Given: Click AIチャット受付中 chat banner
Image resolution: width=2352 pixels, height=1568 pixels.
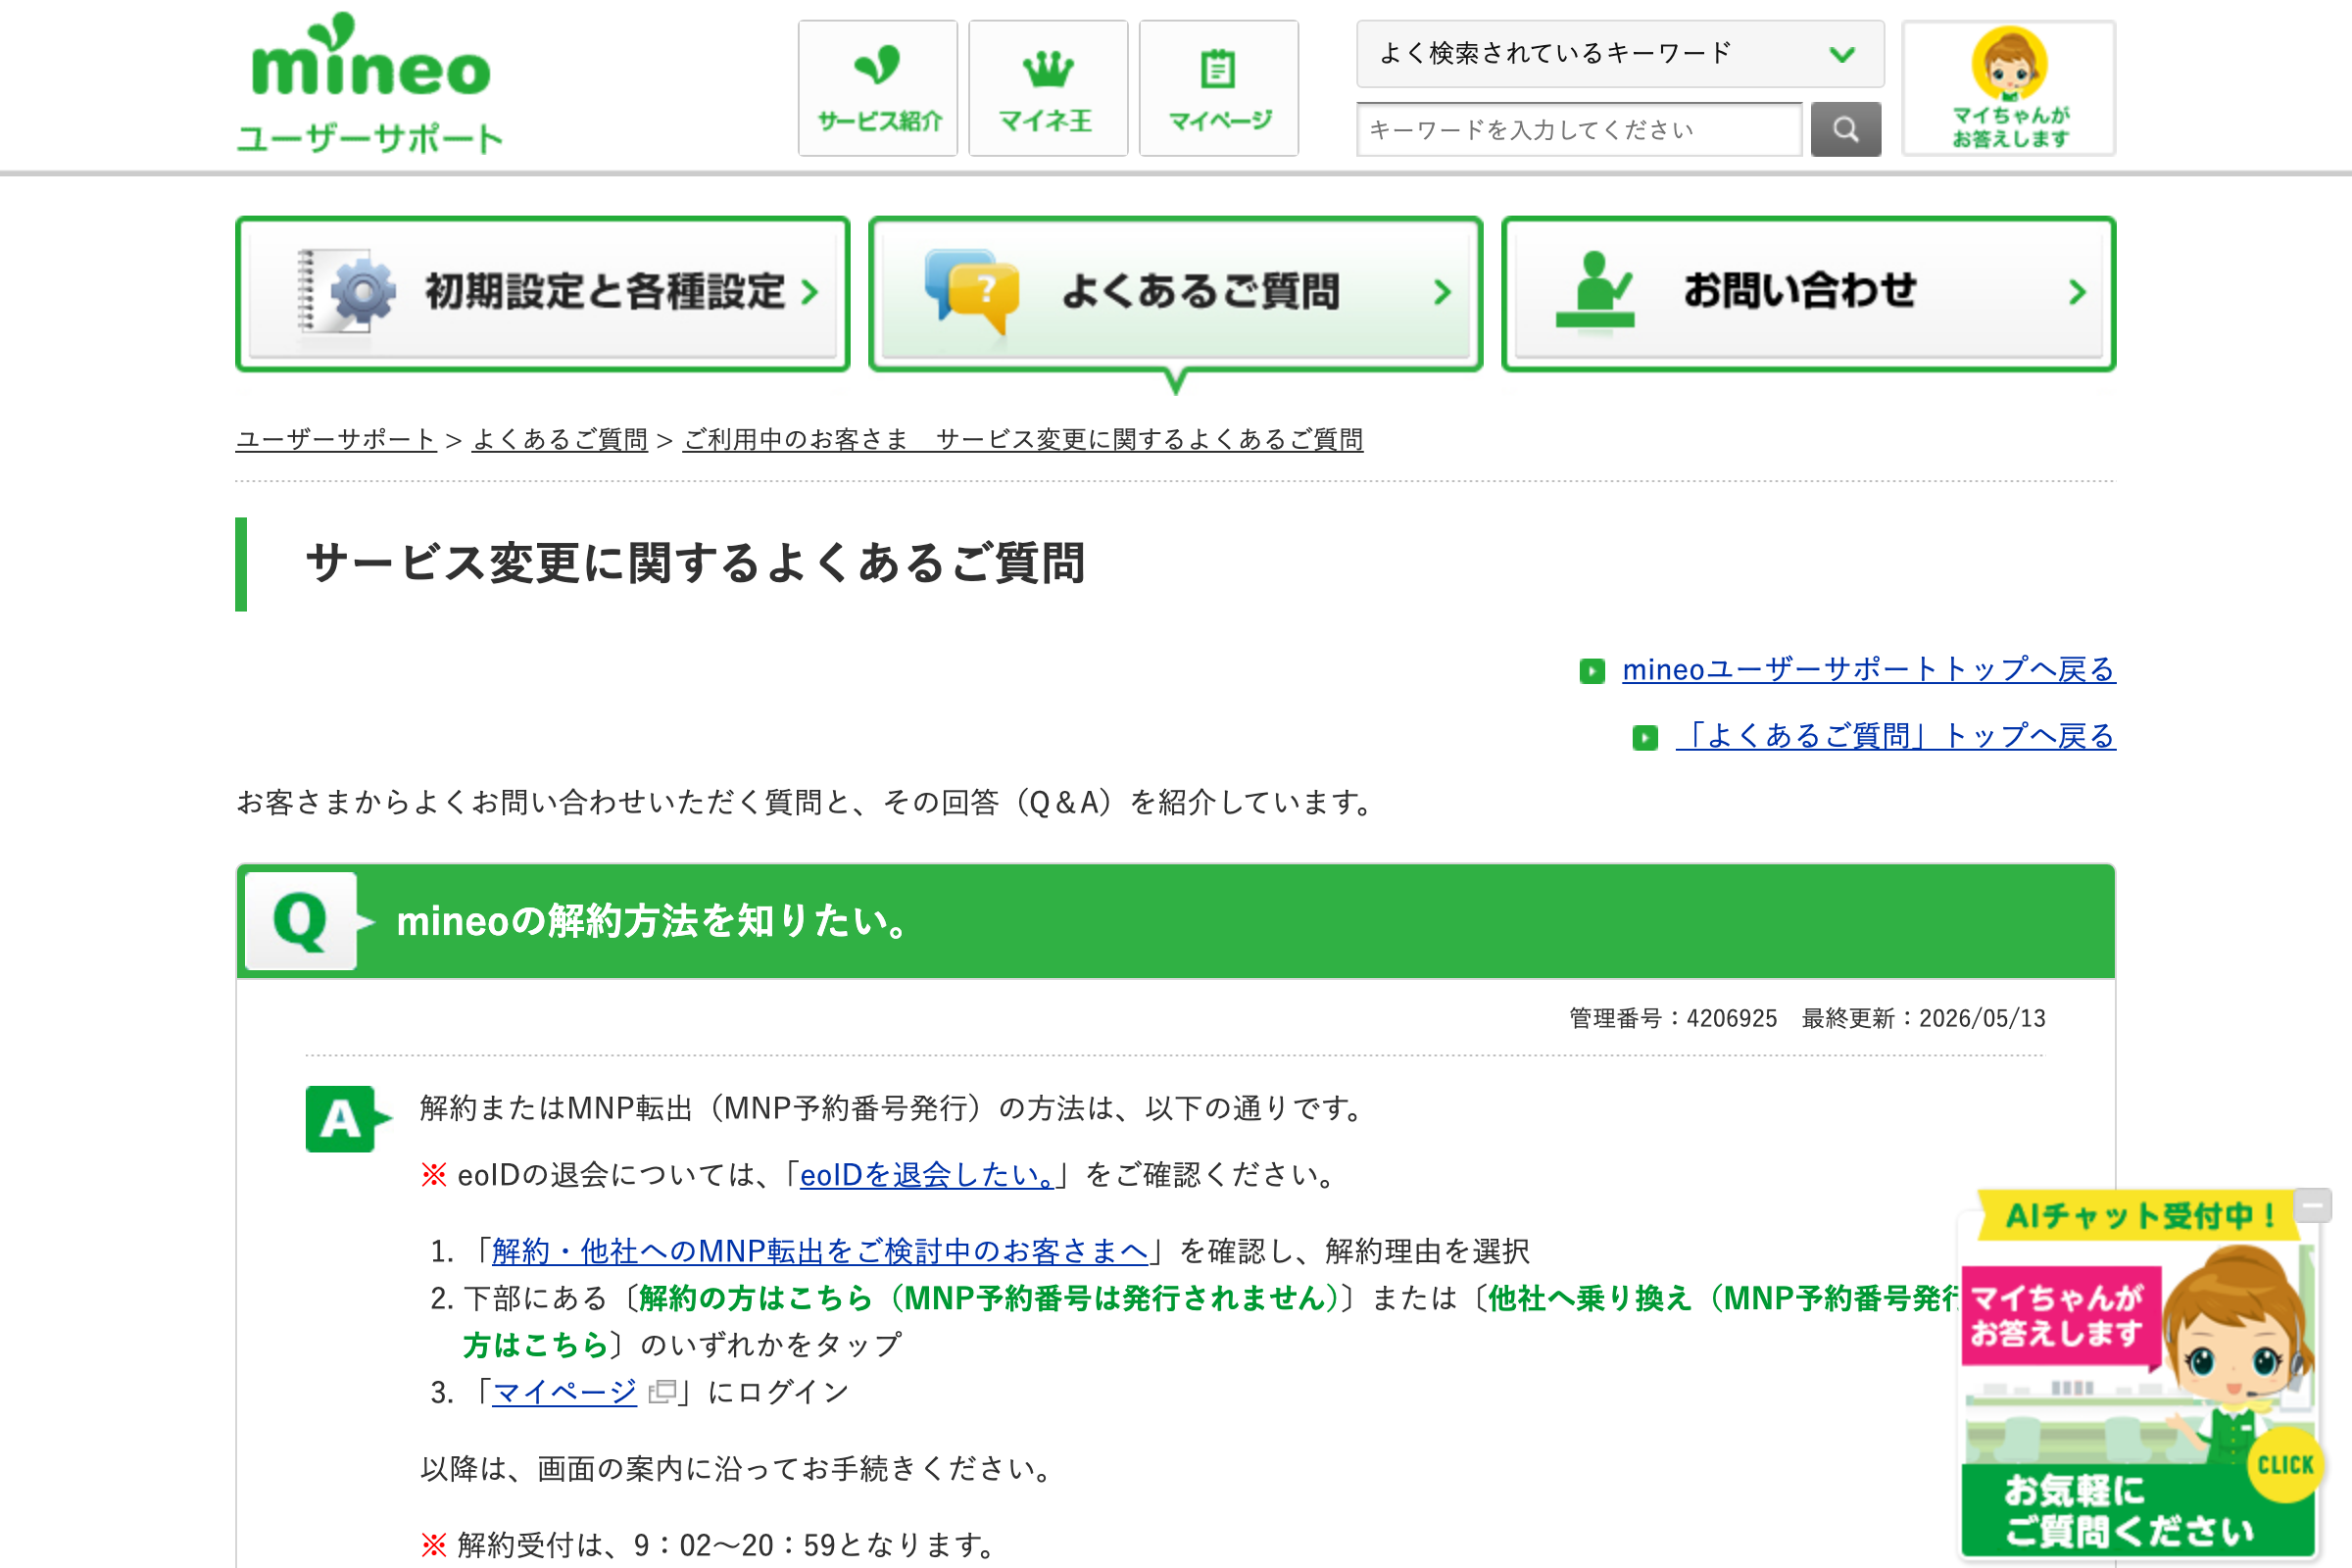Looking at the screenshot, I should [x=2138, y=1216].
